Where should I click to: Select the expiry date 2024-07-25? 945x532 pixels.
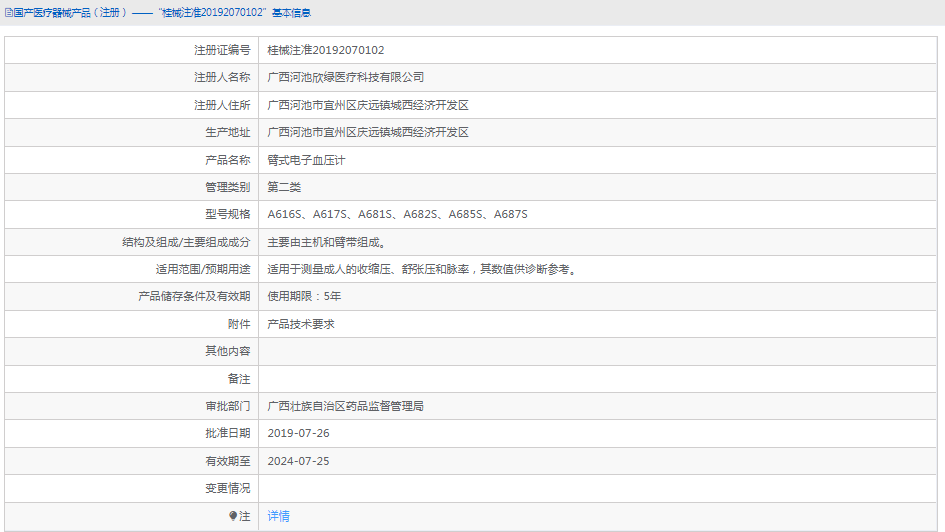[x=298, y=462]
